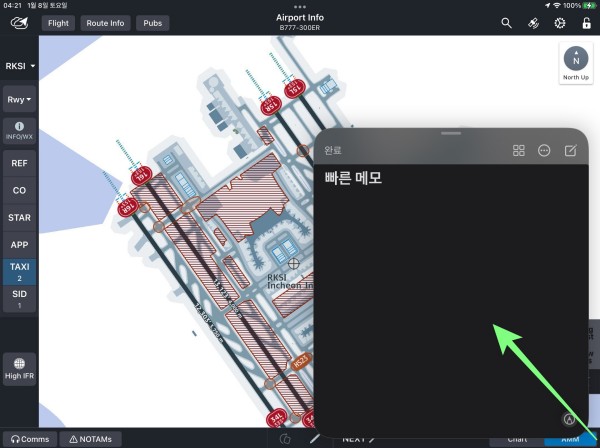The width and height of the screenshot is (600, 448).
Task: Open the search magnifier in top bar
Action: coord(507,22)
